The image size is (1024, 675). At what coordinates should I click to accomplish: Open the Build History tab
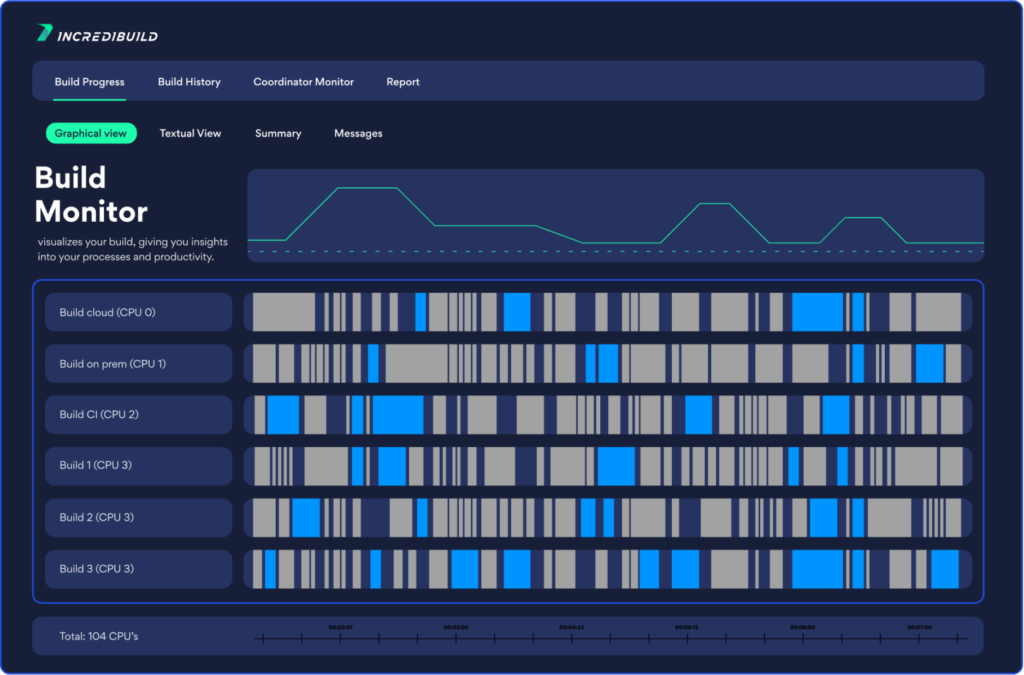(x=189, y=82)
